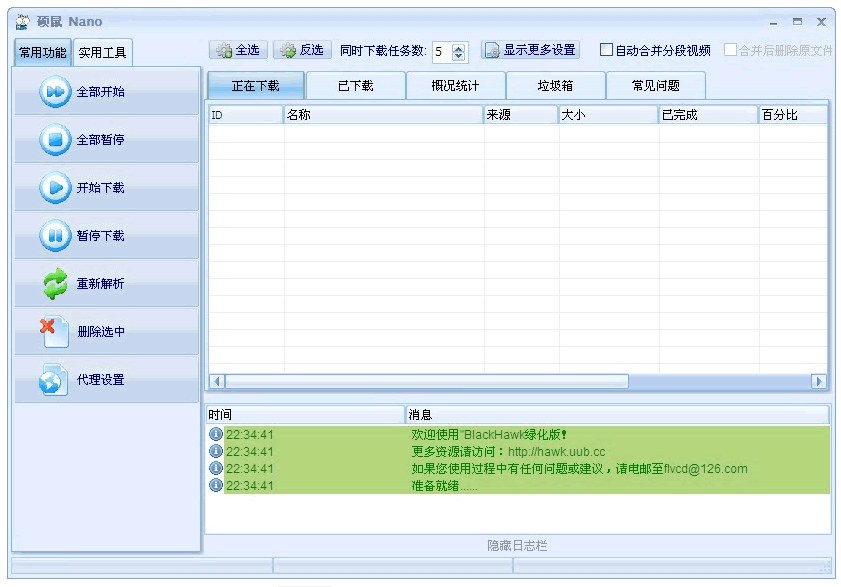Click info icon of the 欢迎使用 log row

(216, 434)
